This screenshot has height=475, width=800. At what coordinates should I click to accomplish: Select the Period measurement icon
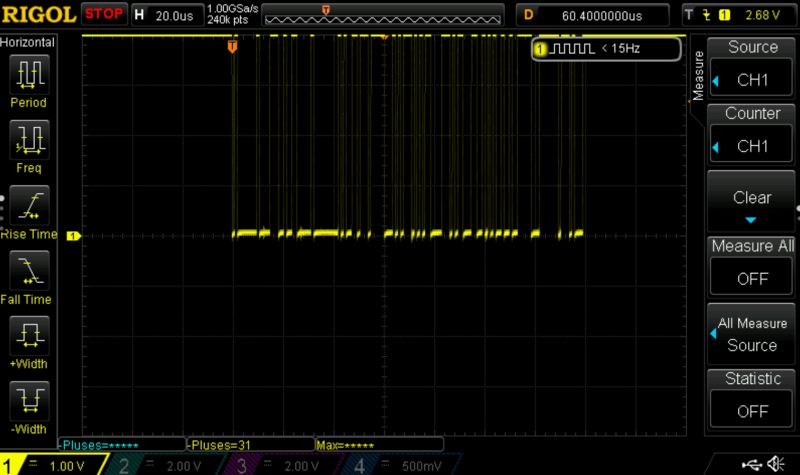coord(30,73)
